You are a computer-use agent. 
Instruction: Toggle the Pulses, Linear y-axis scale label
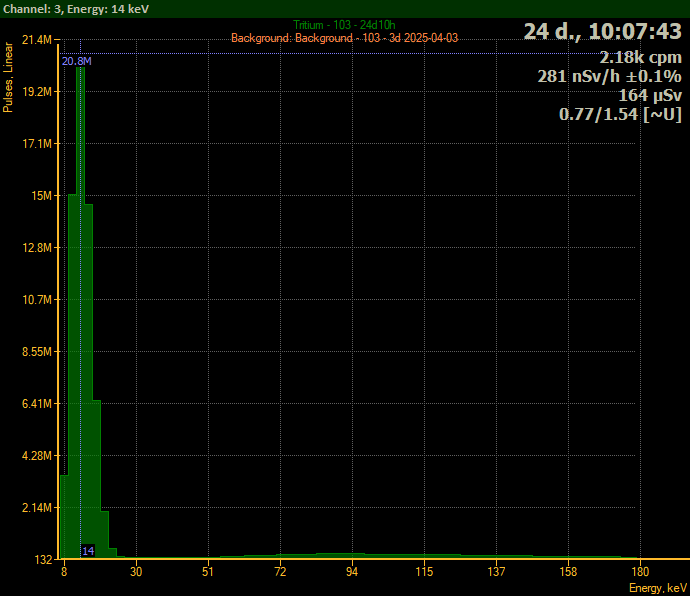(x=9, y=77)
